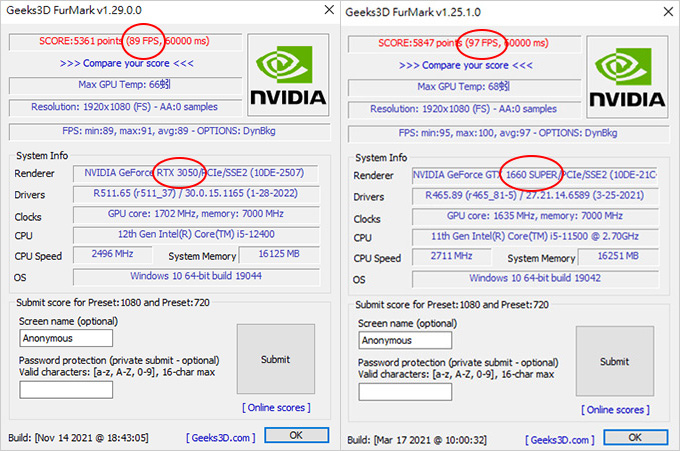
Task: Visit Geeks3D.com link in v1.29.0.0 window
Action: 221,438
